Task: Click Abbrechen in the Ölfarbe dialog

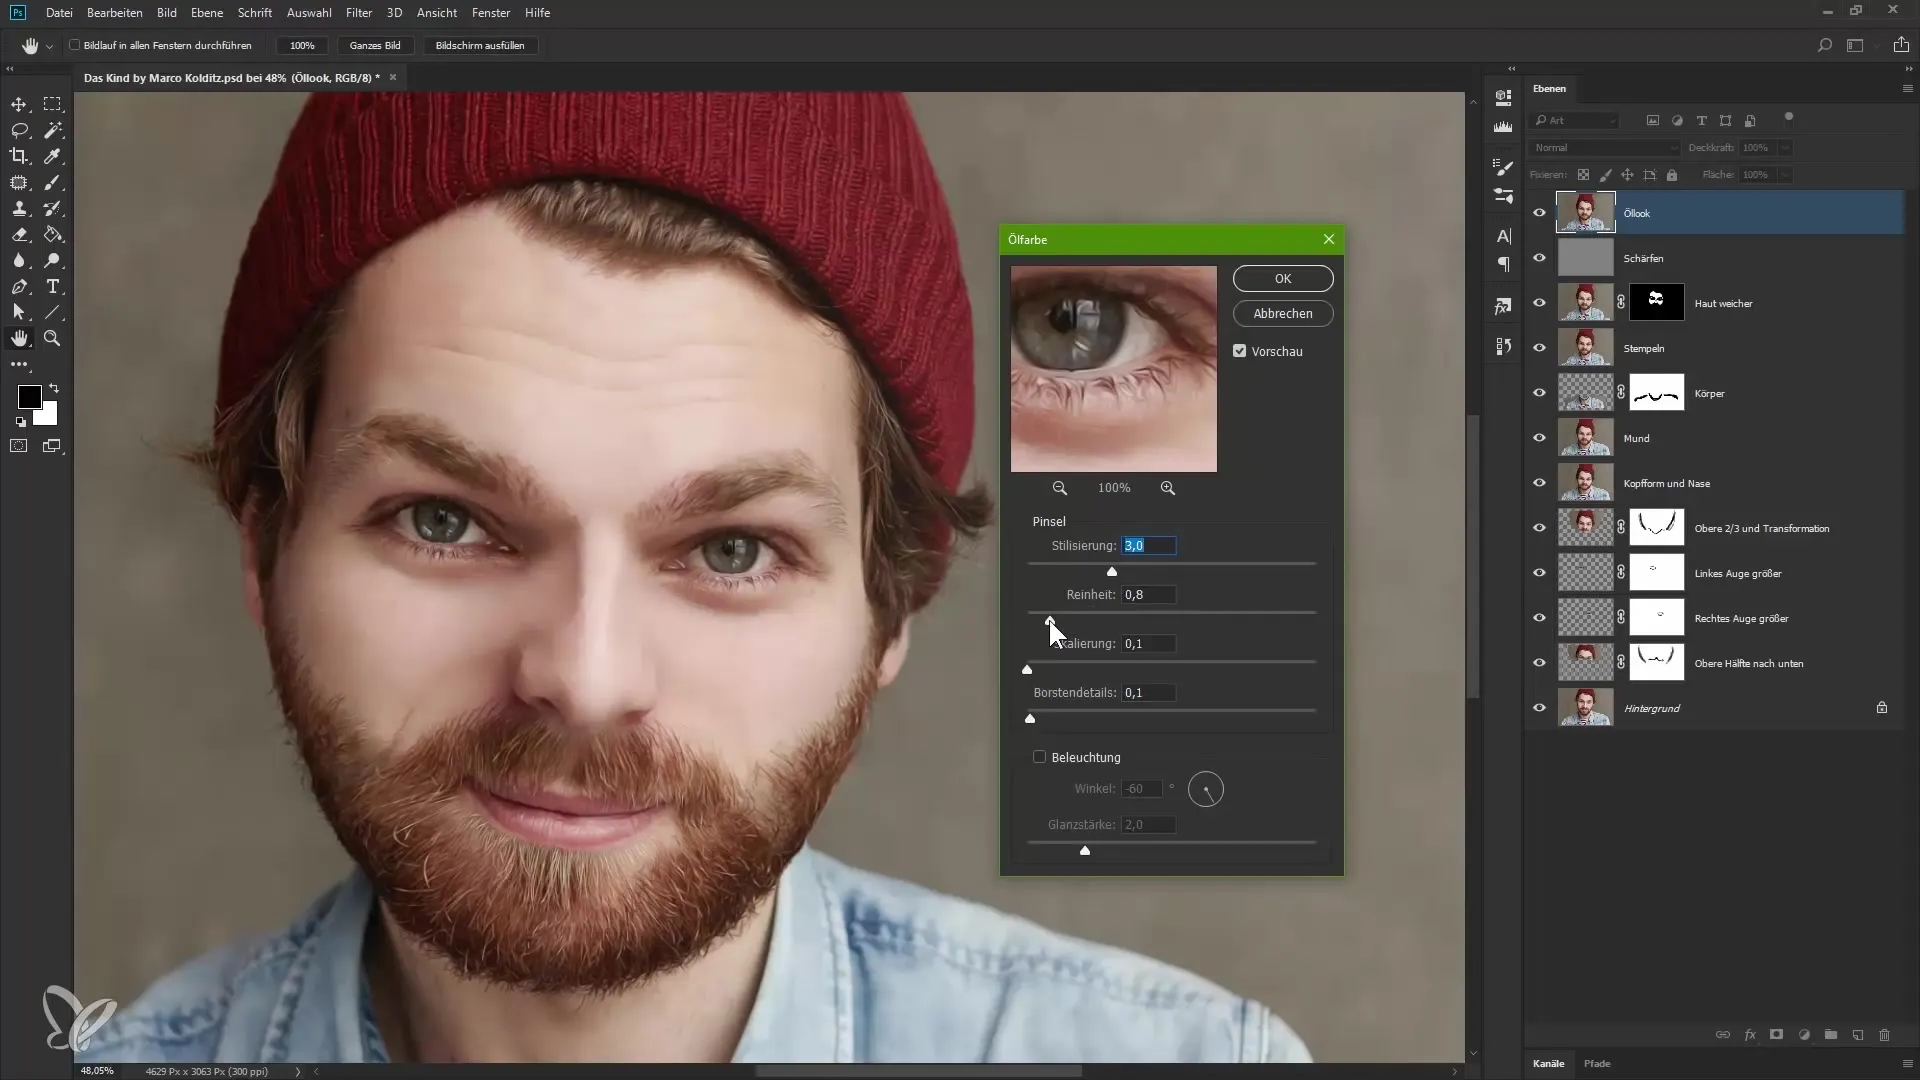Action: click(x=1283, y=313)
